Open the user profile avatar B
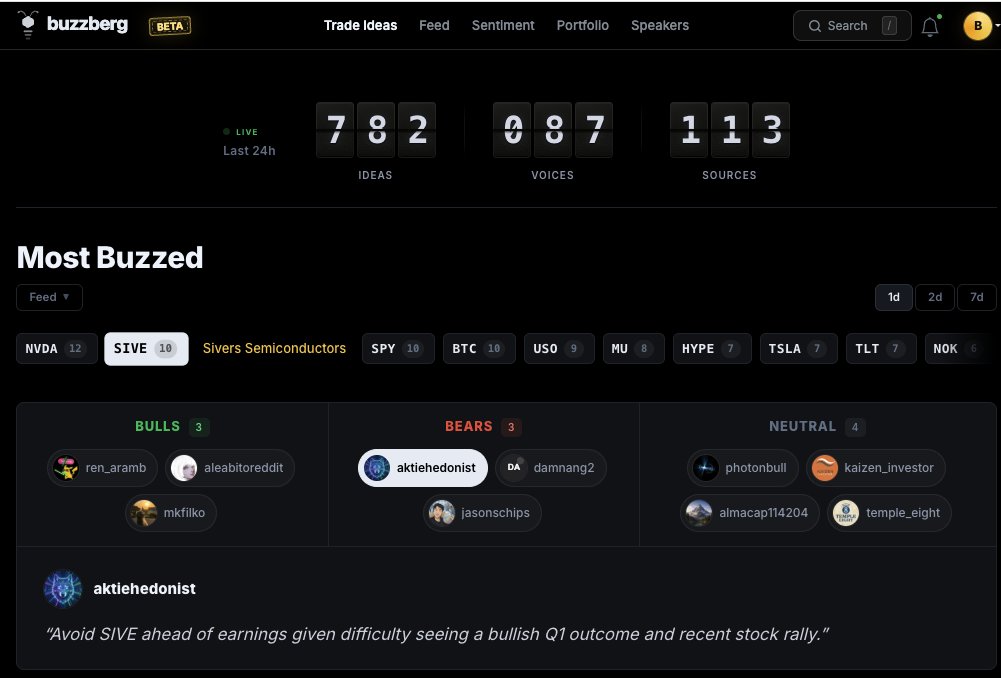This screenshot has height=678, width=1001. click(977, 26)
